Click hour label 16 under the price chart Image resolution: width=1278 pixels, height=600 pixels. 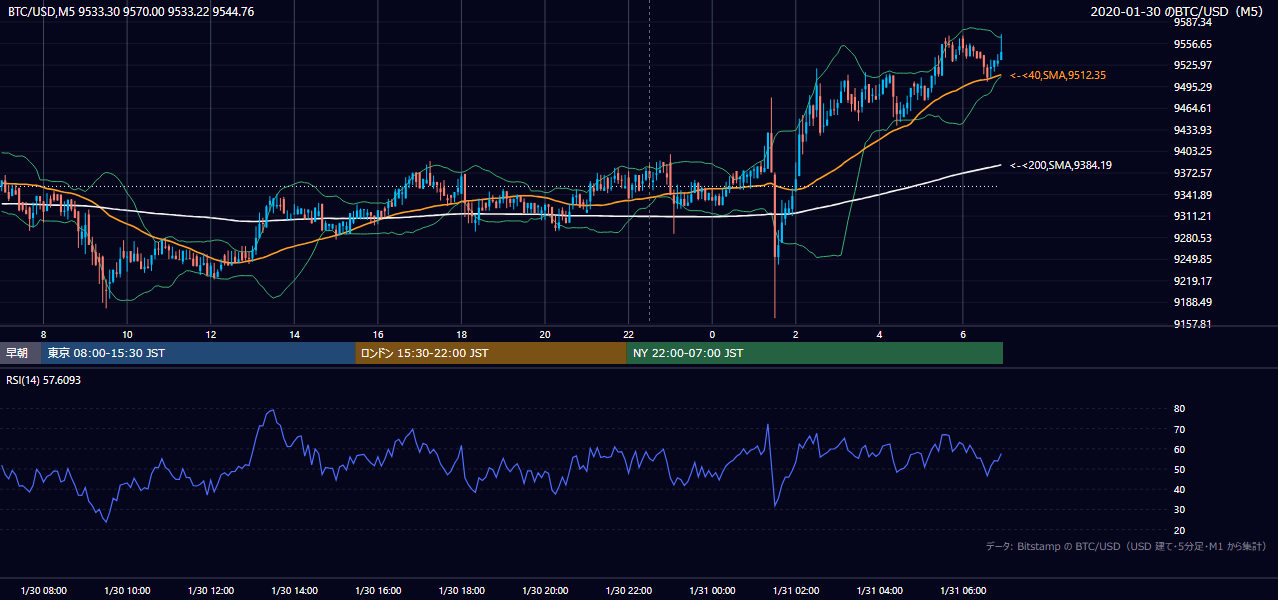pyautogui.click(x=377, y=334)
